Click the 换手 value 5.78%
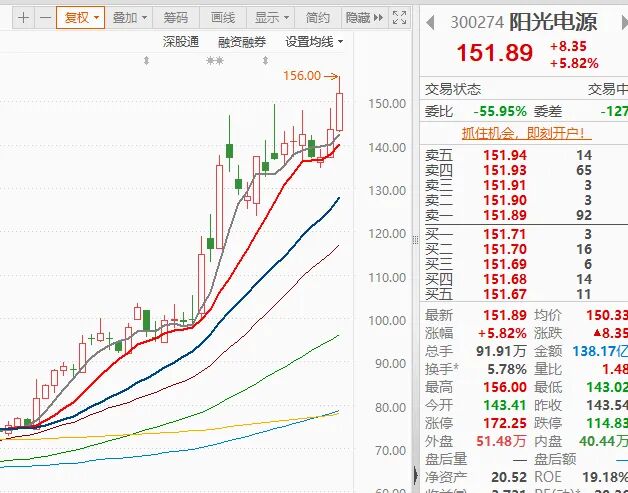Screen dimensions: 628x493 click(x=507, y=369)
